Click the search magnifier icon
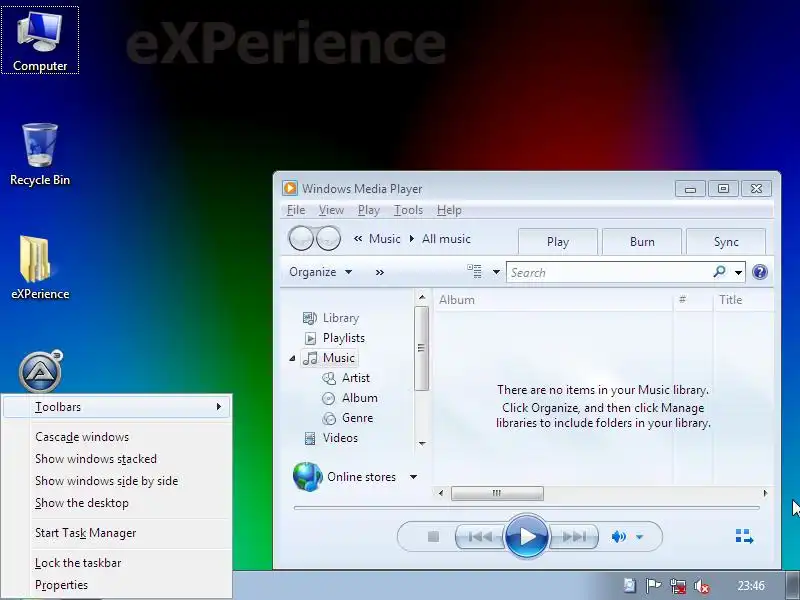800x600 pixels. tap(719, 271)
